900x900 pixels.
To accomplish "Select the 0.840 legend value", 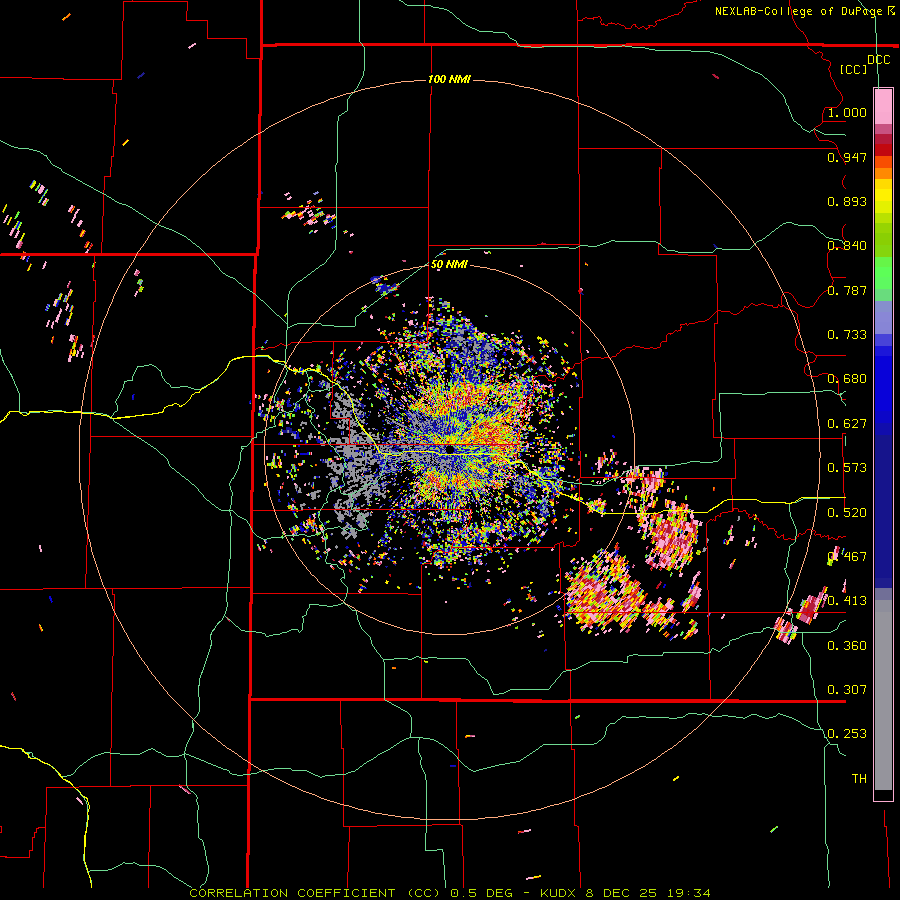I will click(x=847, y=246).
